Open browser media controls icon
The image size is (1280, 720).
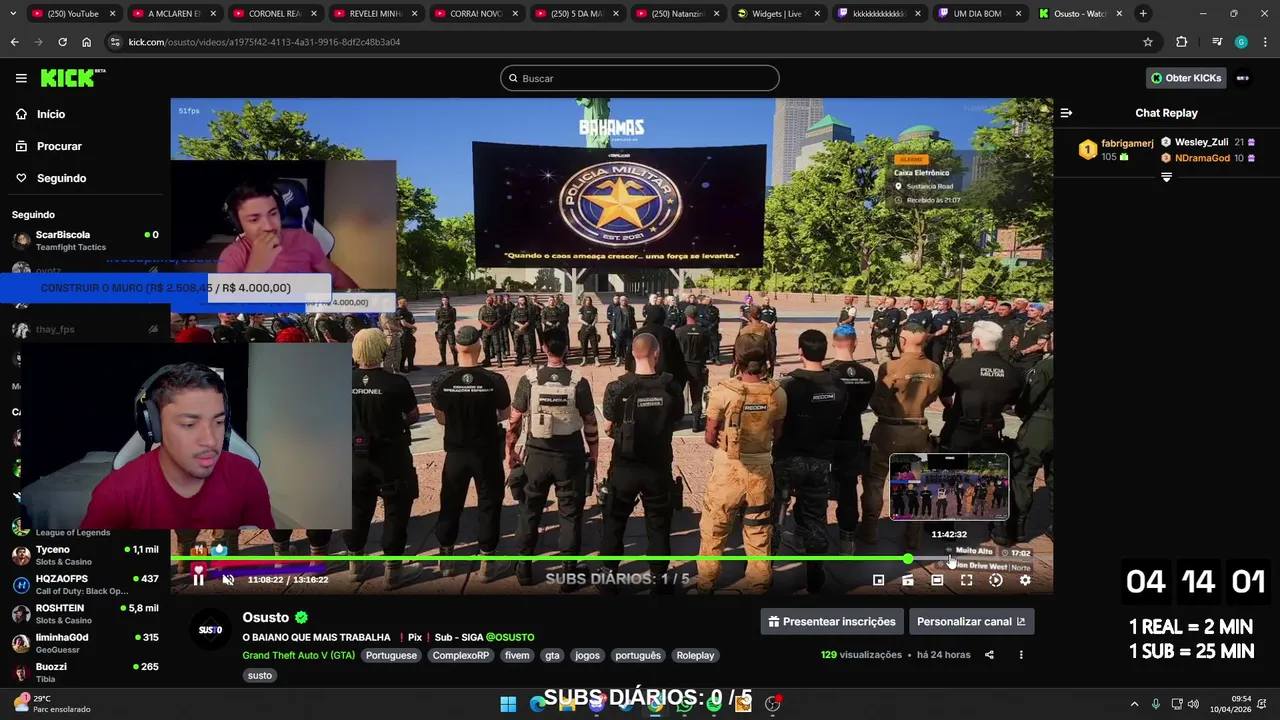tap(1217, 42)
